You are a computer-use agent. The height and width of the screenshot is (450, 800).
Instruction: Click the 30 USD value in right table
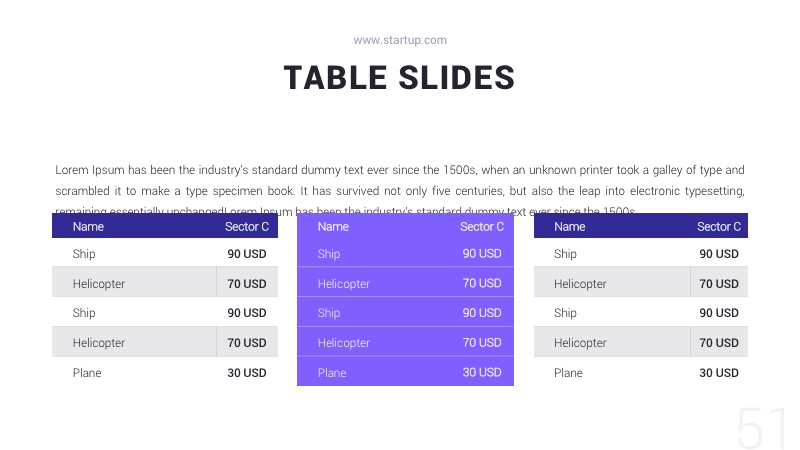click(x=719, y=373)
